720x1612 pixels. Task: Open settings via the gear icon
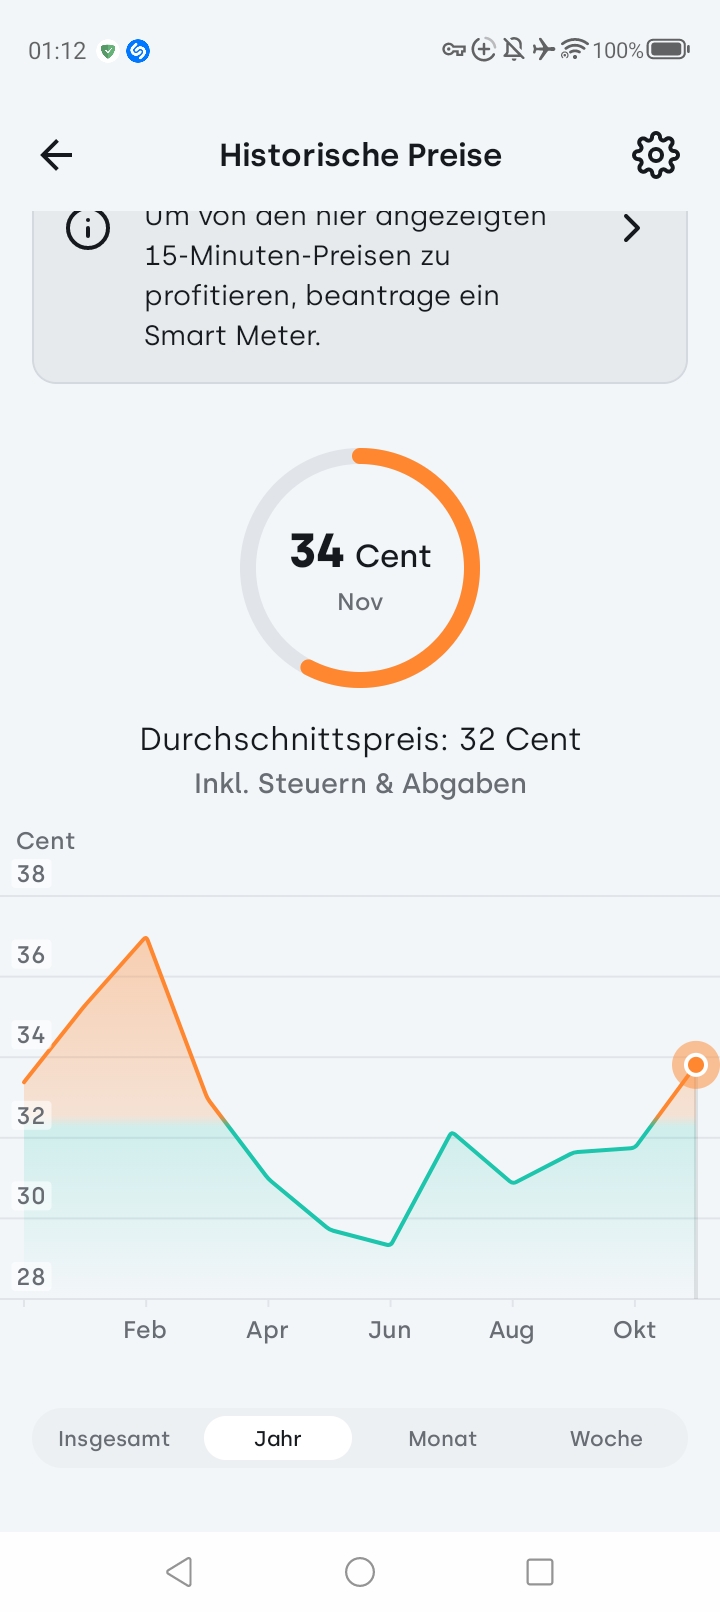click(655, 155)
